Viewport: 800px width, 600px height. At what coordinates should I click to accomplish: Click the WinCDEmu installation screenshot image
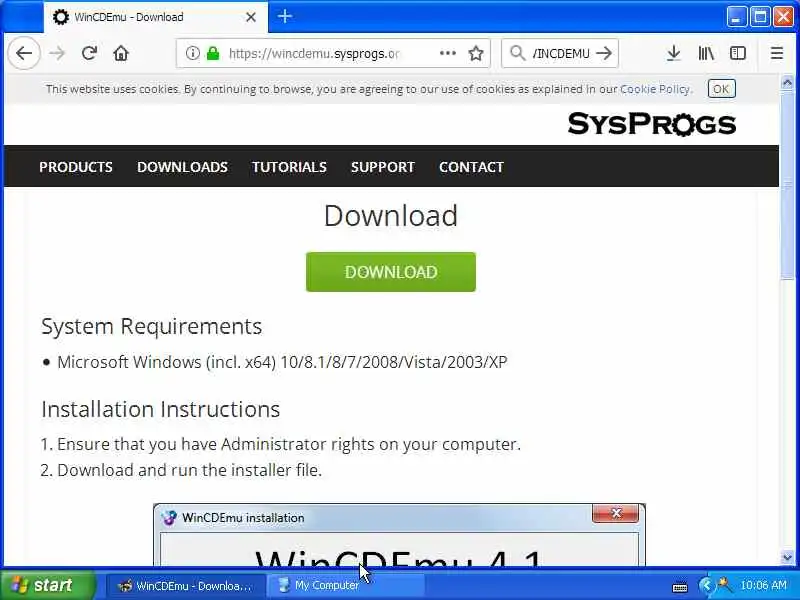(399, 535)
